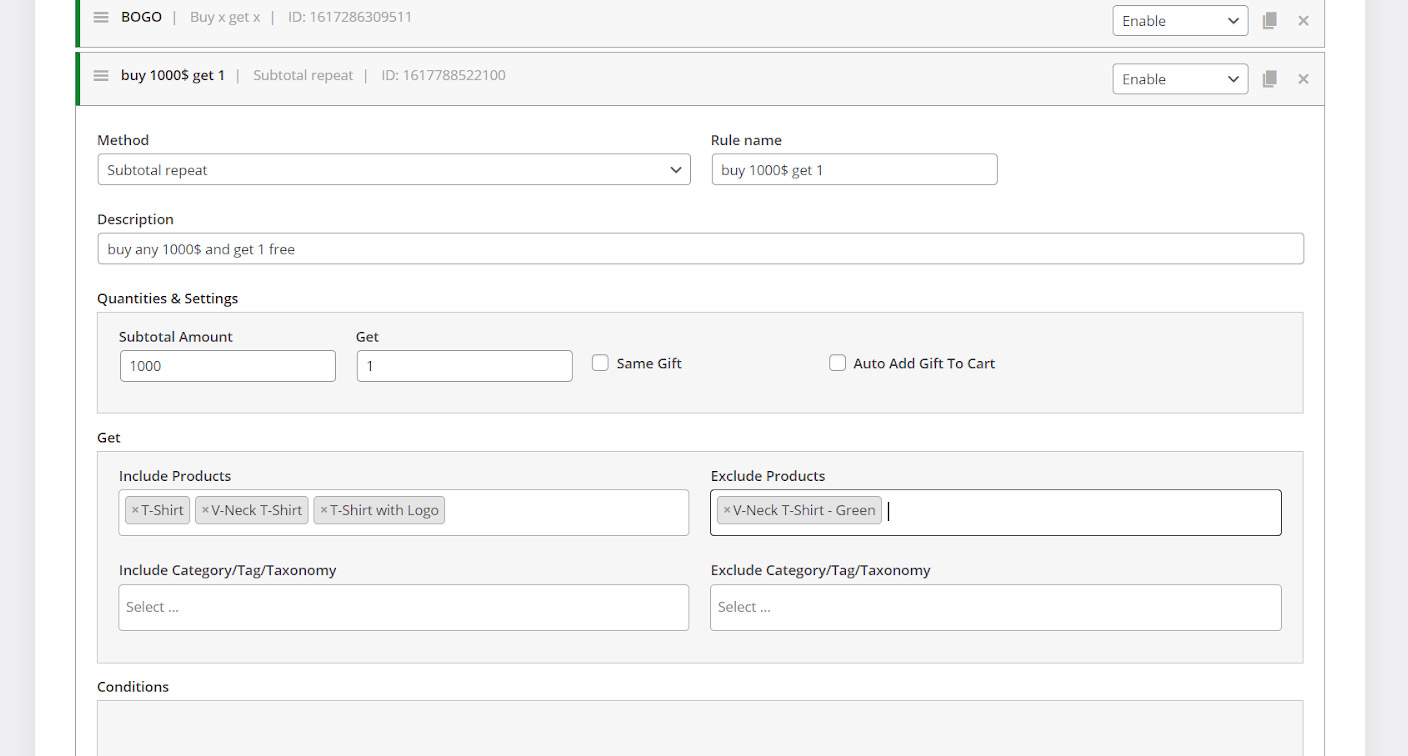Delete the buy 1000$ get 1 rule
Viewport: 1408px width, 756px height.
pyautogui.click(x=1303, y=79)
